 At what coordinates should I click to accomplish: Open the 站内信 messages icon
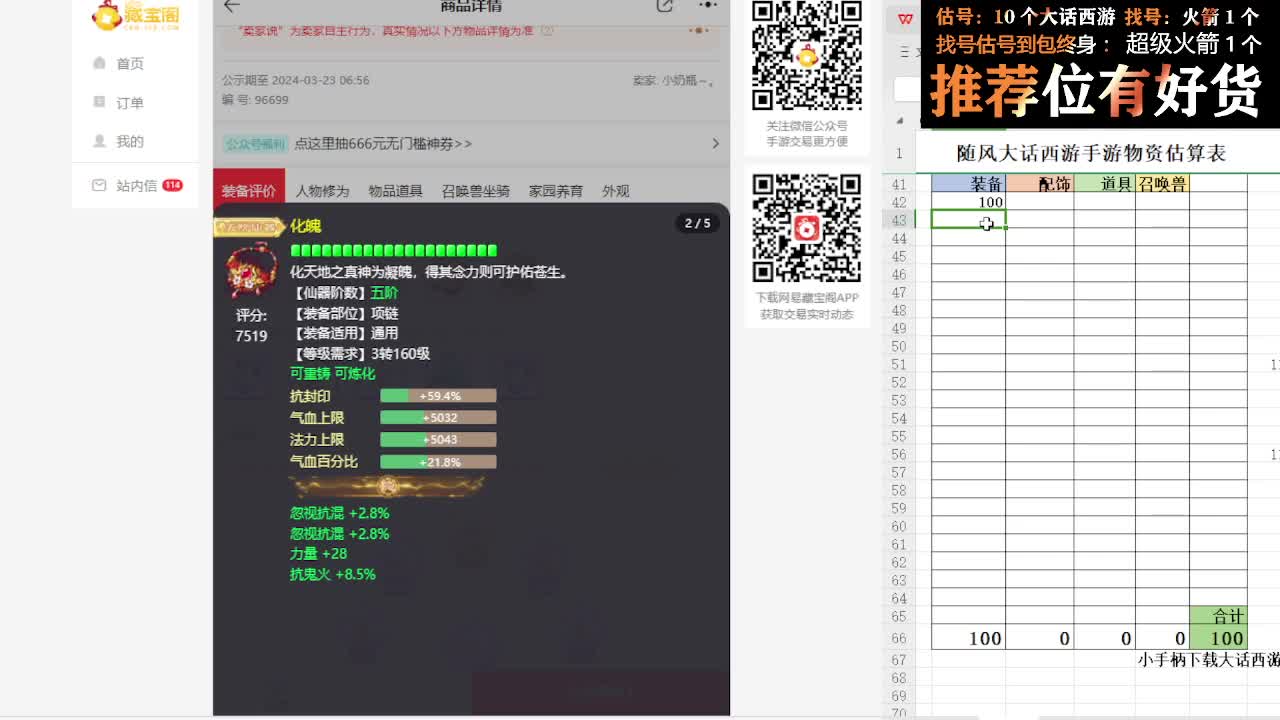coord(100,184)
